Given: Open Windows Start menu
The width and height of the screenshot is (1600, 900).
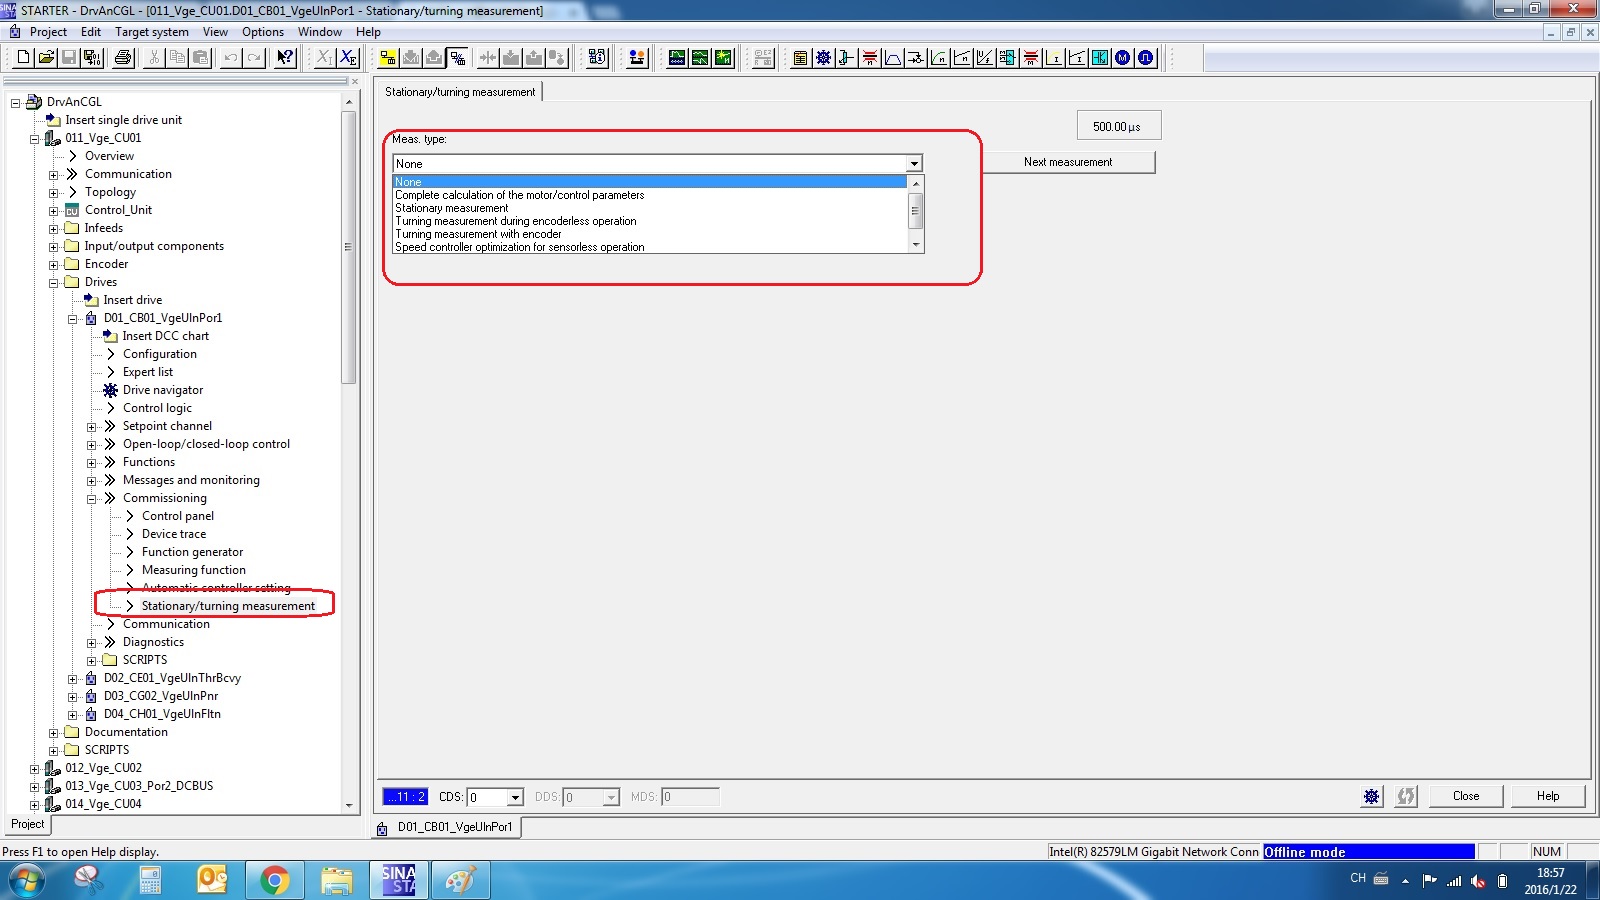Looking at the screenshot, I should pyautogui.click(x=27, y=881).
